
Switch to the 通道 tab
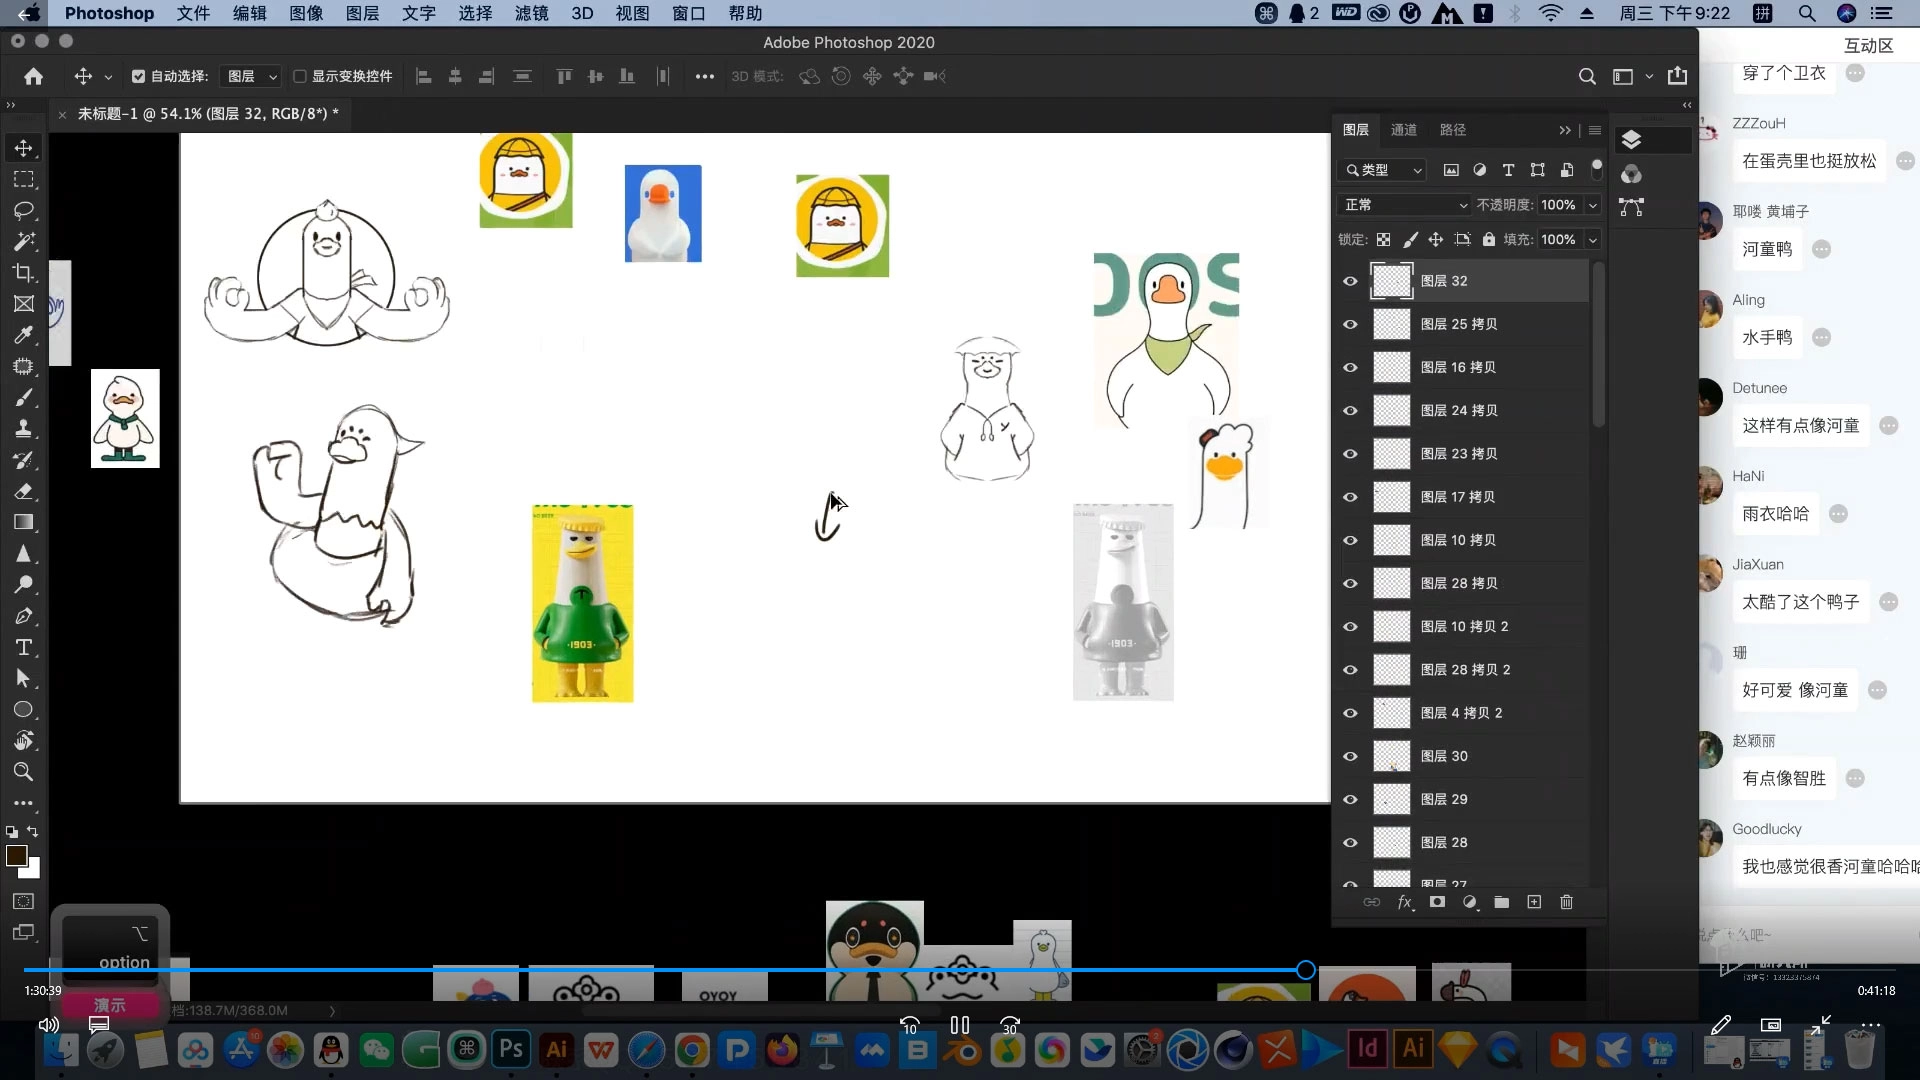(x=1403, y=130)
